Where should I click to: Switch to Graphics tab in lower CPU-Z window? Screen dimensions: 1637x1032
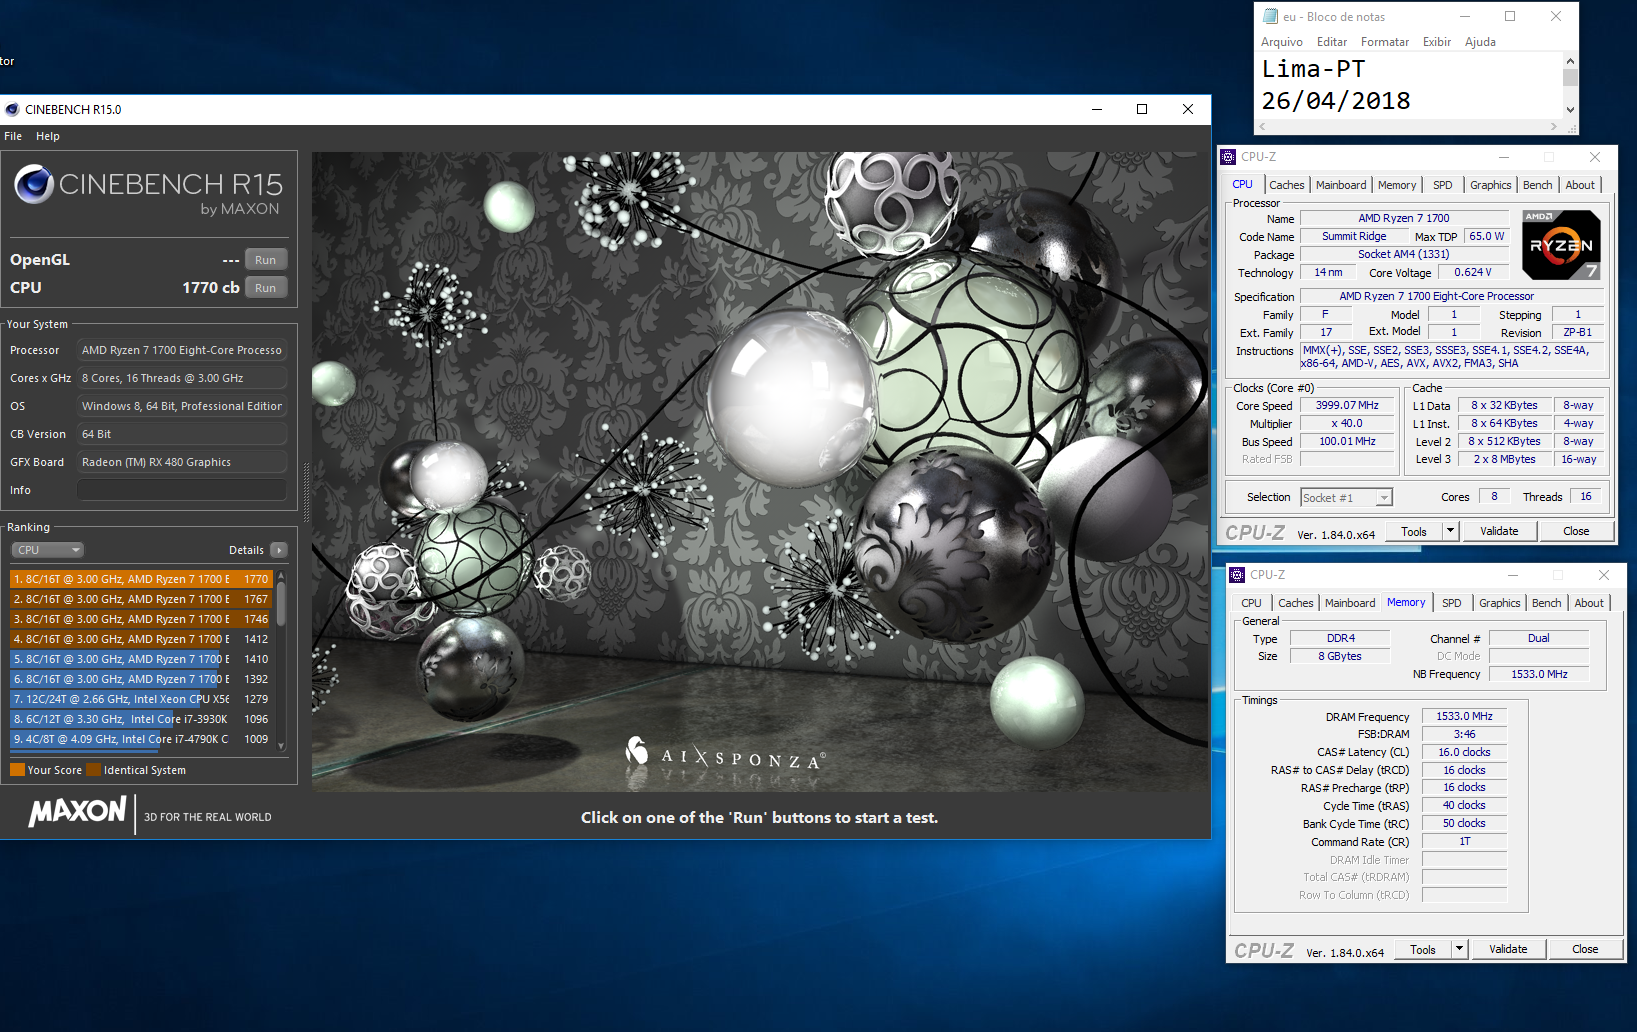(x=1499, y=603)
